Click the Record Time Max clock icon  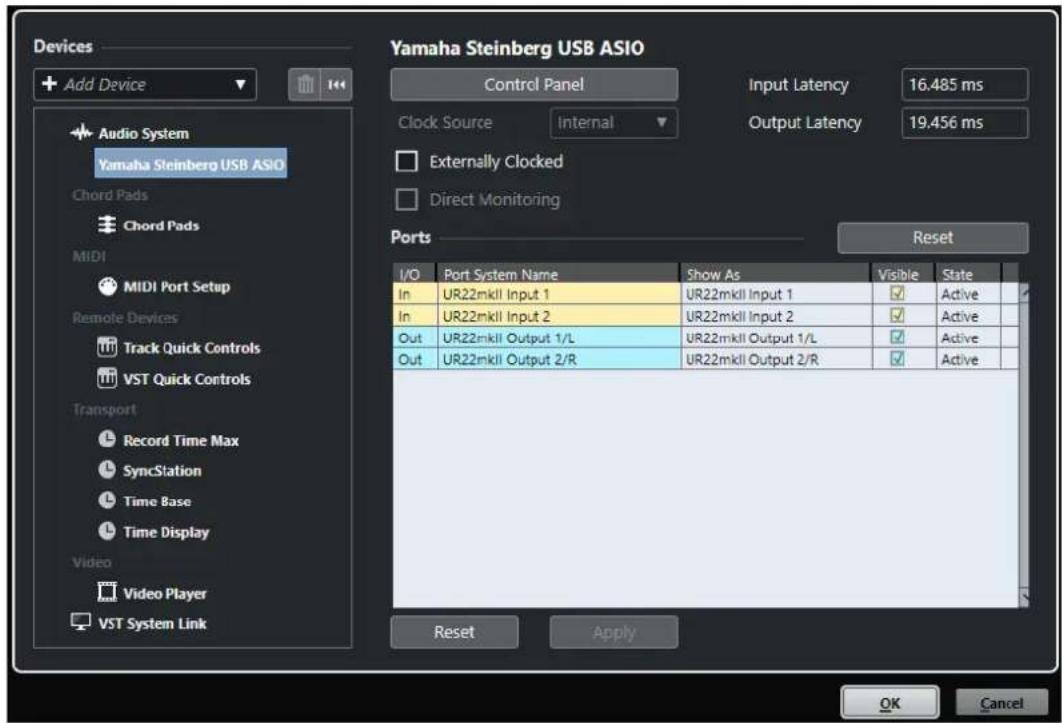(x=107, y=439)
